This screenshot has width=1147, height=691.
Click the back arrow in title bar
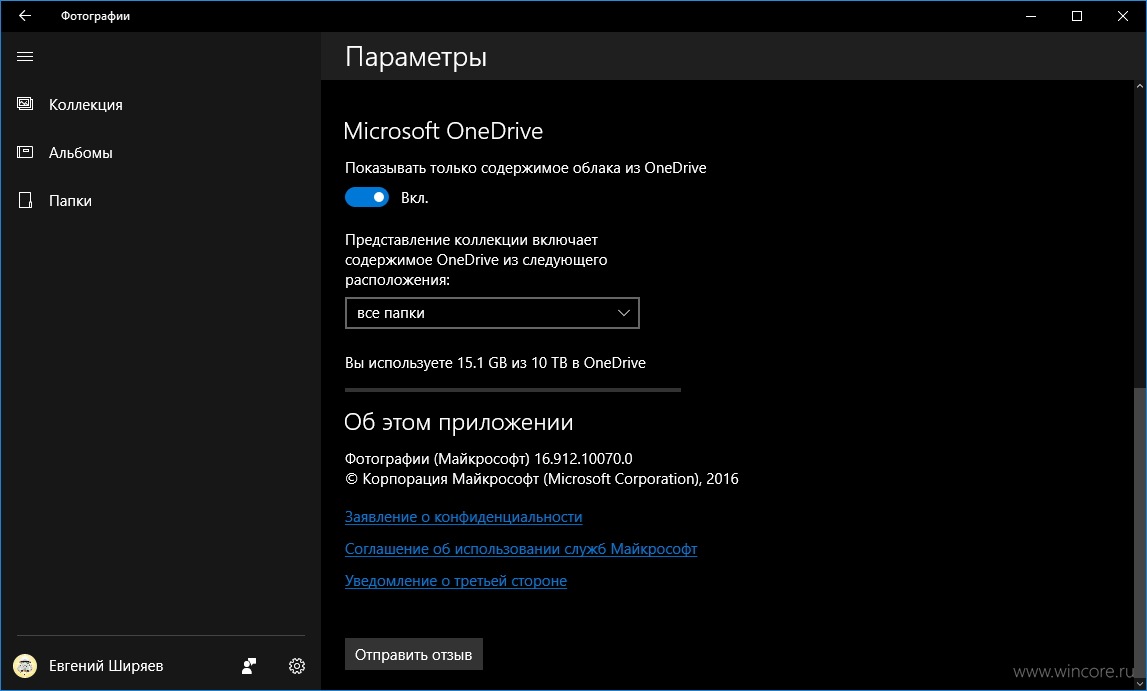tap(25, 15)
